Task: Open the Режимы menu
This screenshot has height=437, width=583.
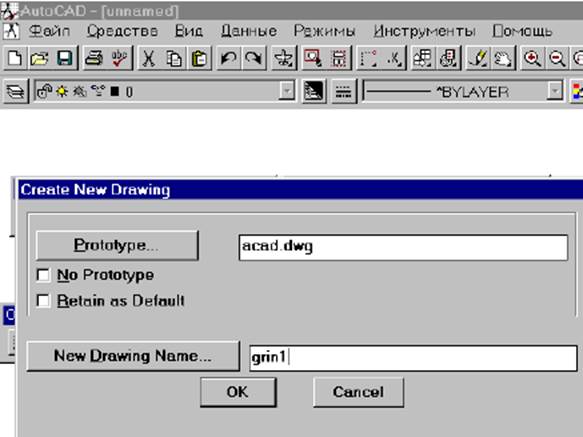Action: pyautogui.click(x=325, y=31)
